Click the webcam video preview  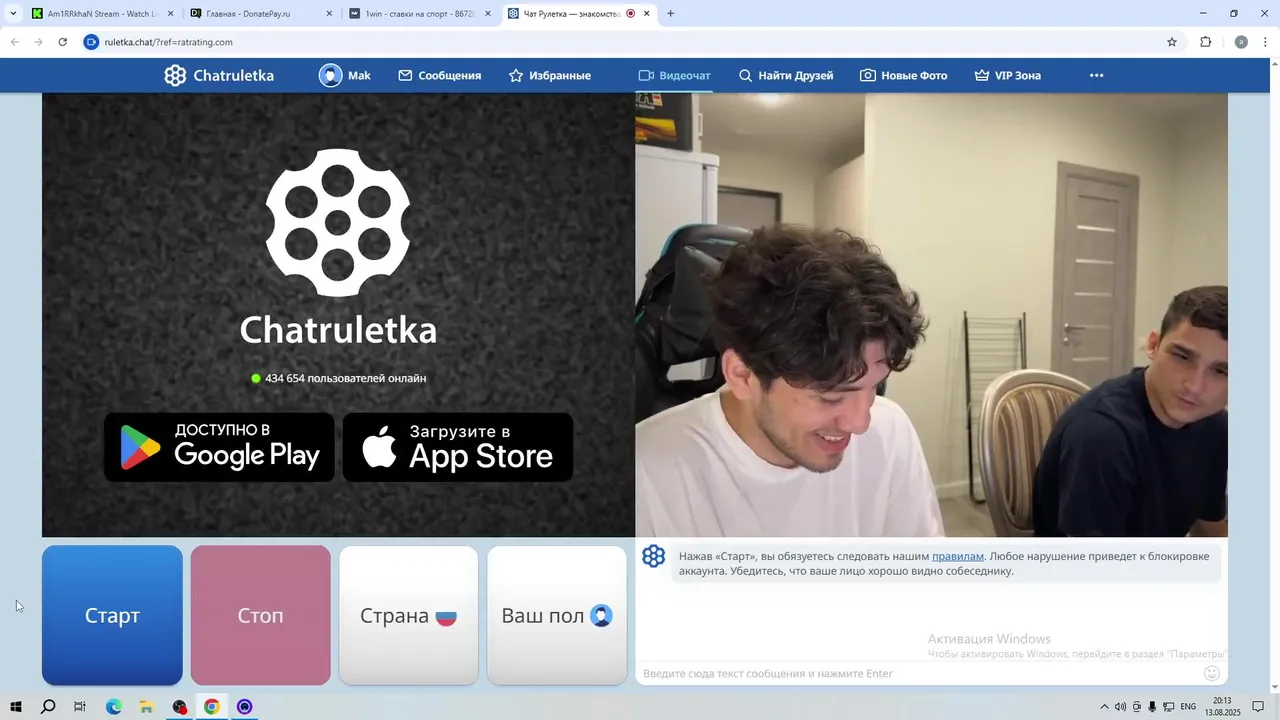(931, 315)
